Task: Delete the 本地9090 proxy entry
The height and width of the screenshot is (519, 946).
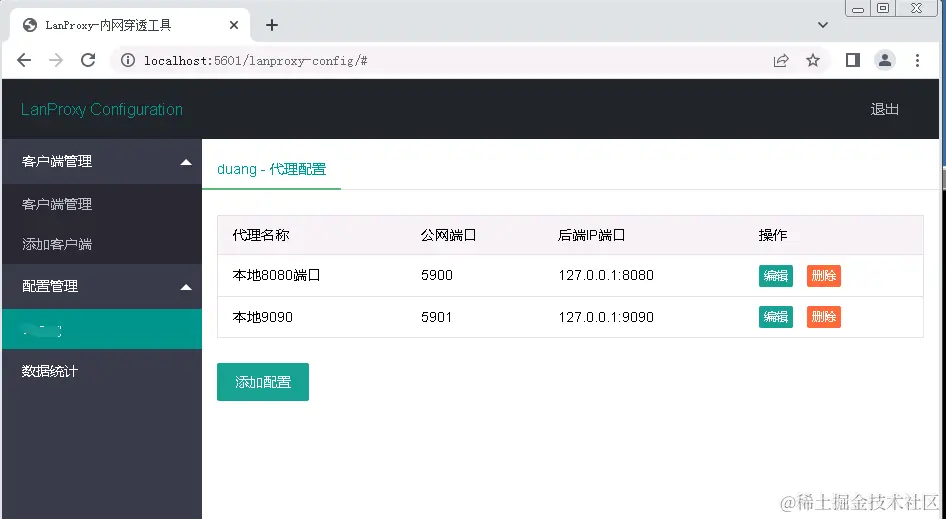Action: (x=824, y=317)
